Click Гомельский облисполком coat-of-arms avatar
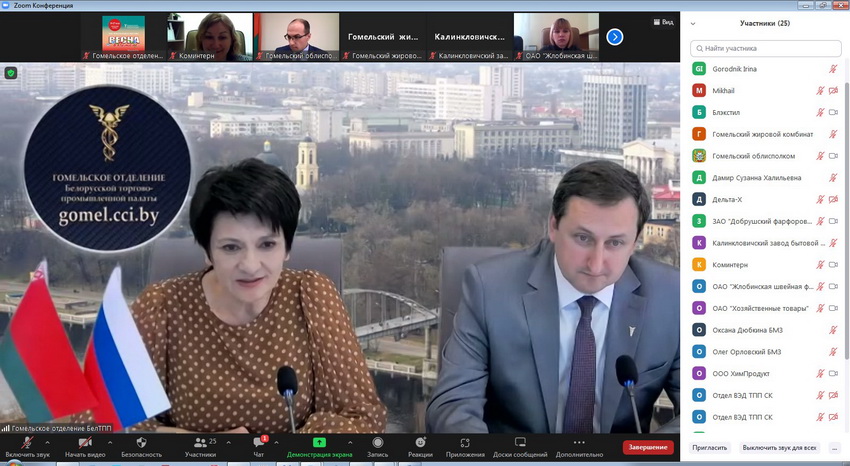This screenshot has height=466, width=850. (699, 156)
